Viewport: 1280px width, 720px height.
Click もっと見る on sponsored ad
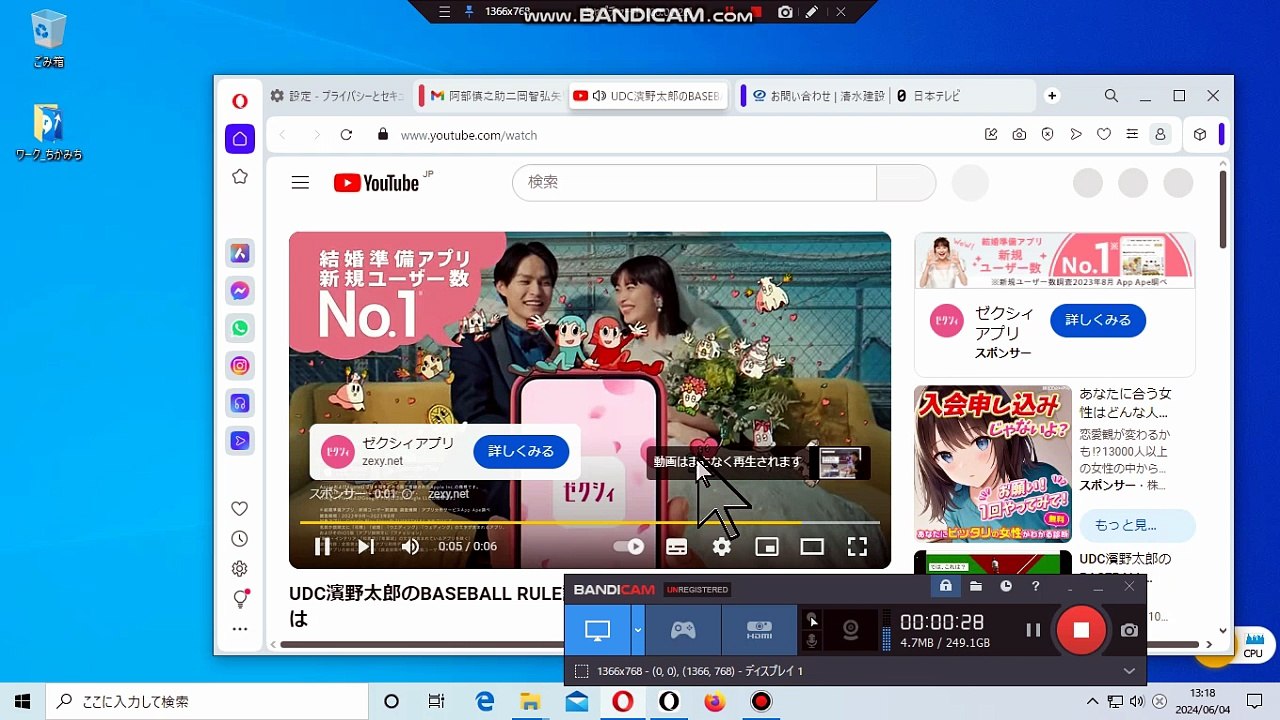(x=1126, y=525)
